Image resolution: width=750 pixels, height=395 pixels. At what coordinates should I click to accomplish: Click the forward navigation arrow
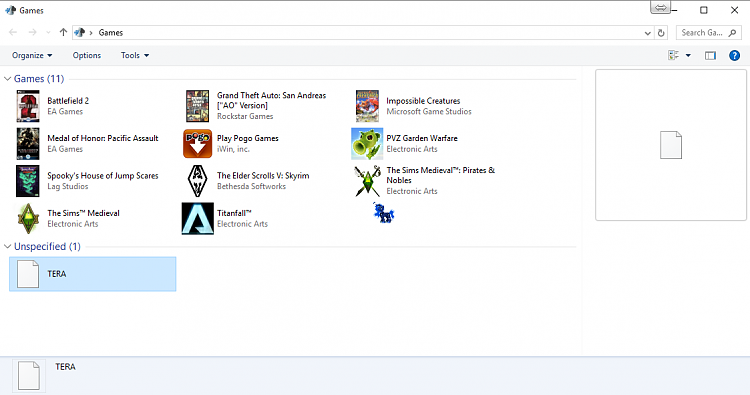[32, 33]
